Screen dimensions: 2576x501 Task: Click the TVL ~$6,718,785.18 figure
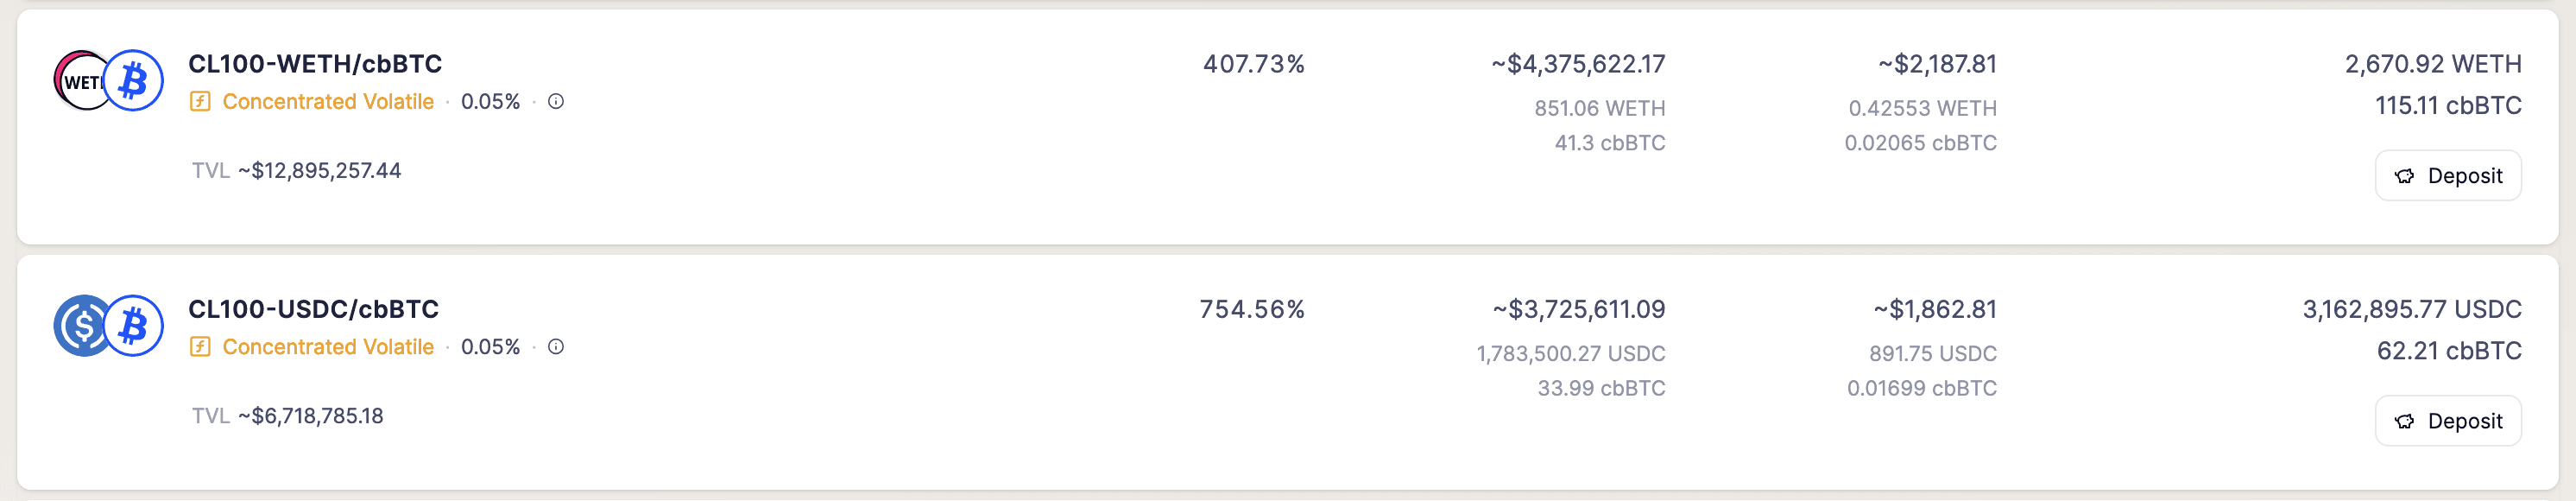[x=310, y=416]
